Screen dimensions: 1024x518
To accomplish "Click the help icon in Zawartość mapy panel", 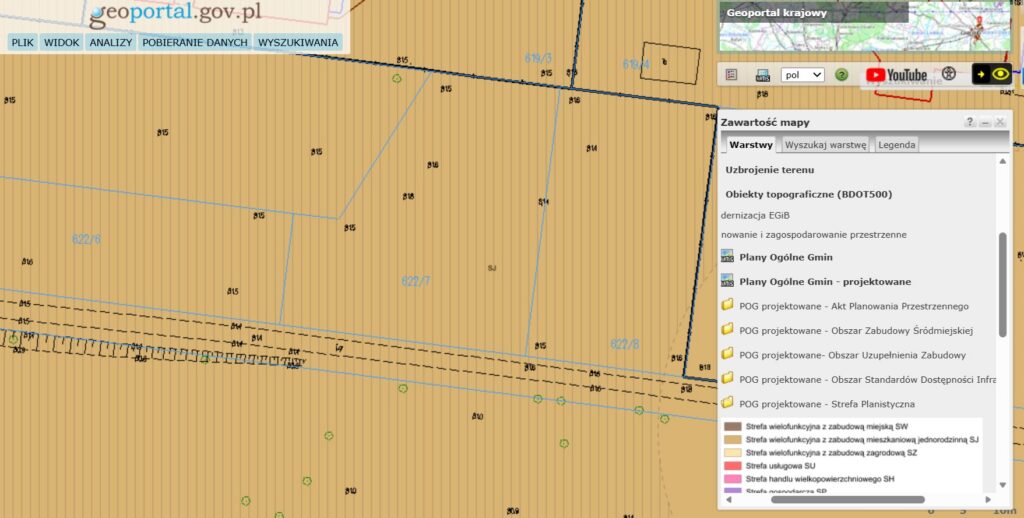I will point(969,122).
